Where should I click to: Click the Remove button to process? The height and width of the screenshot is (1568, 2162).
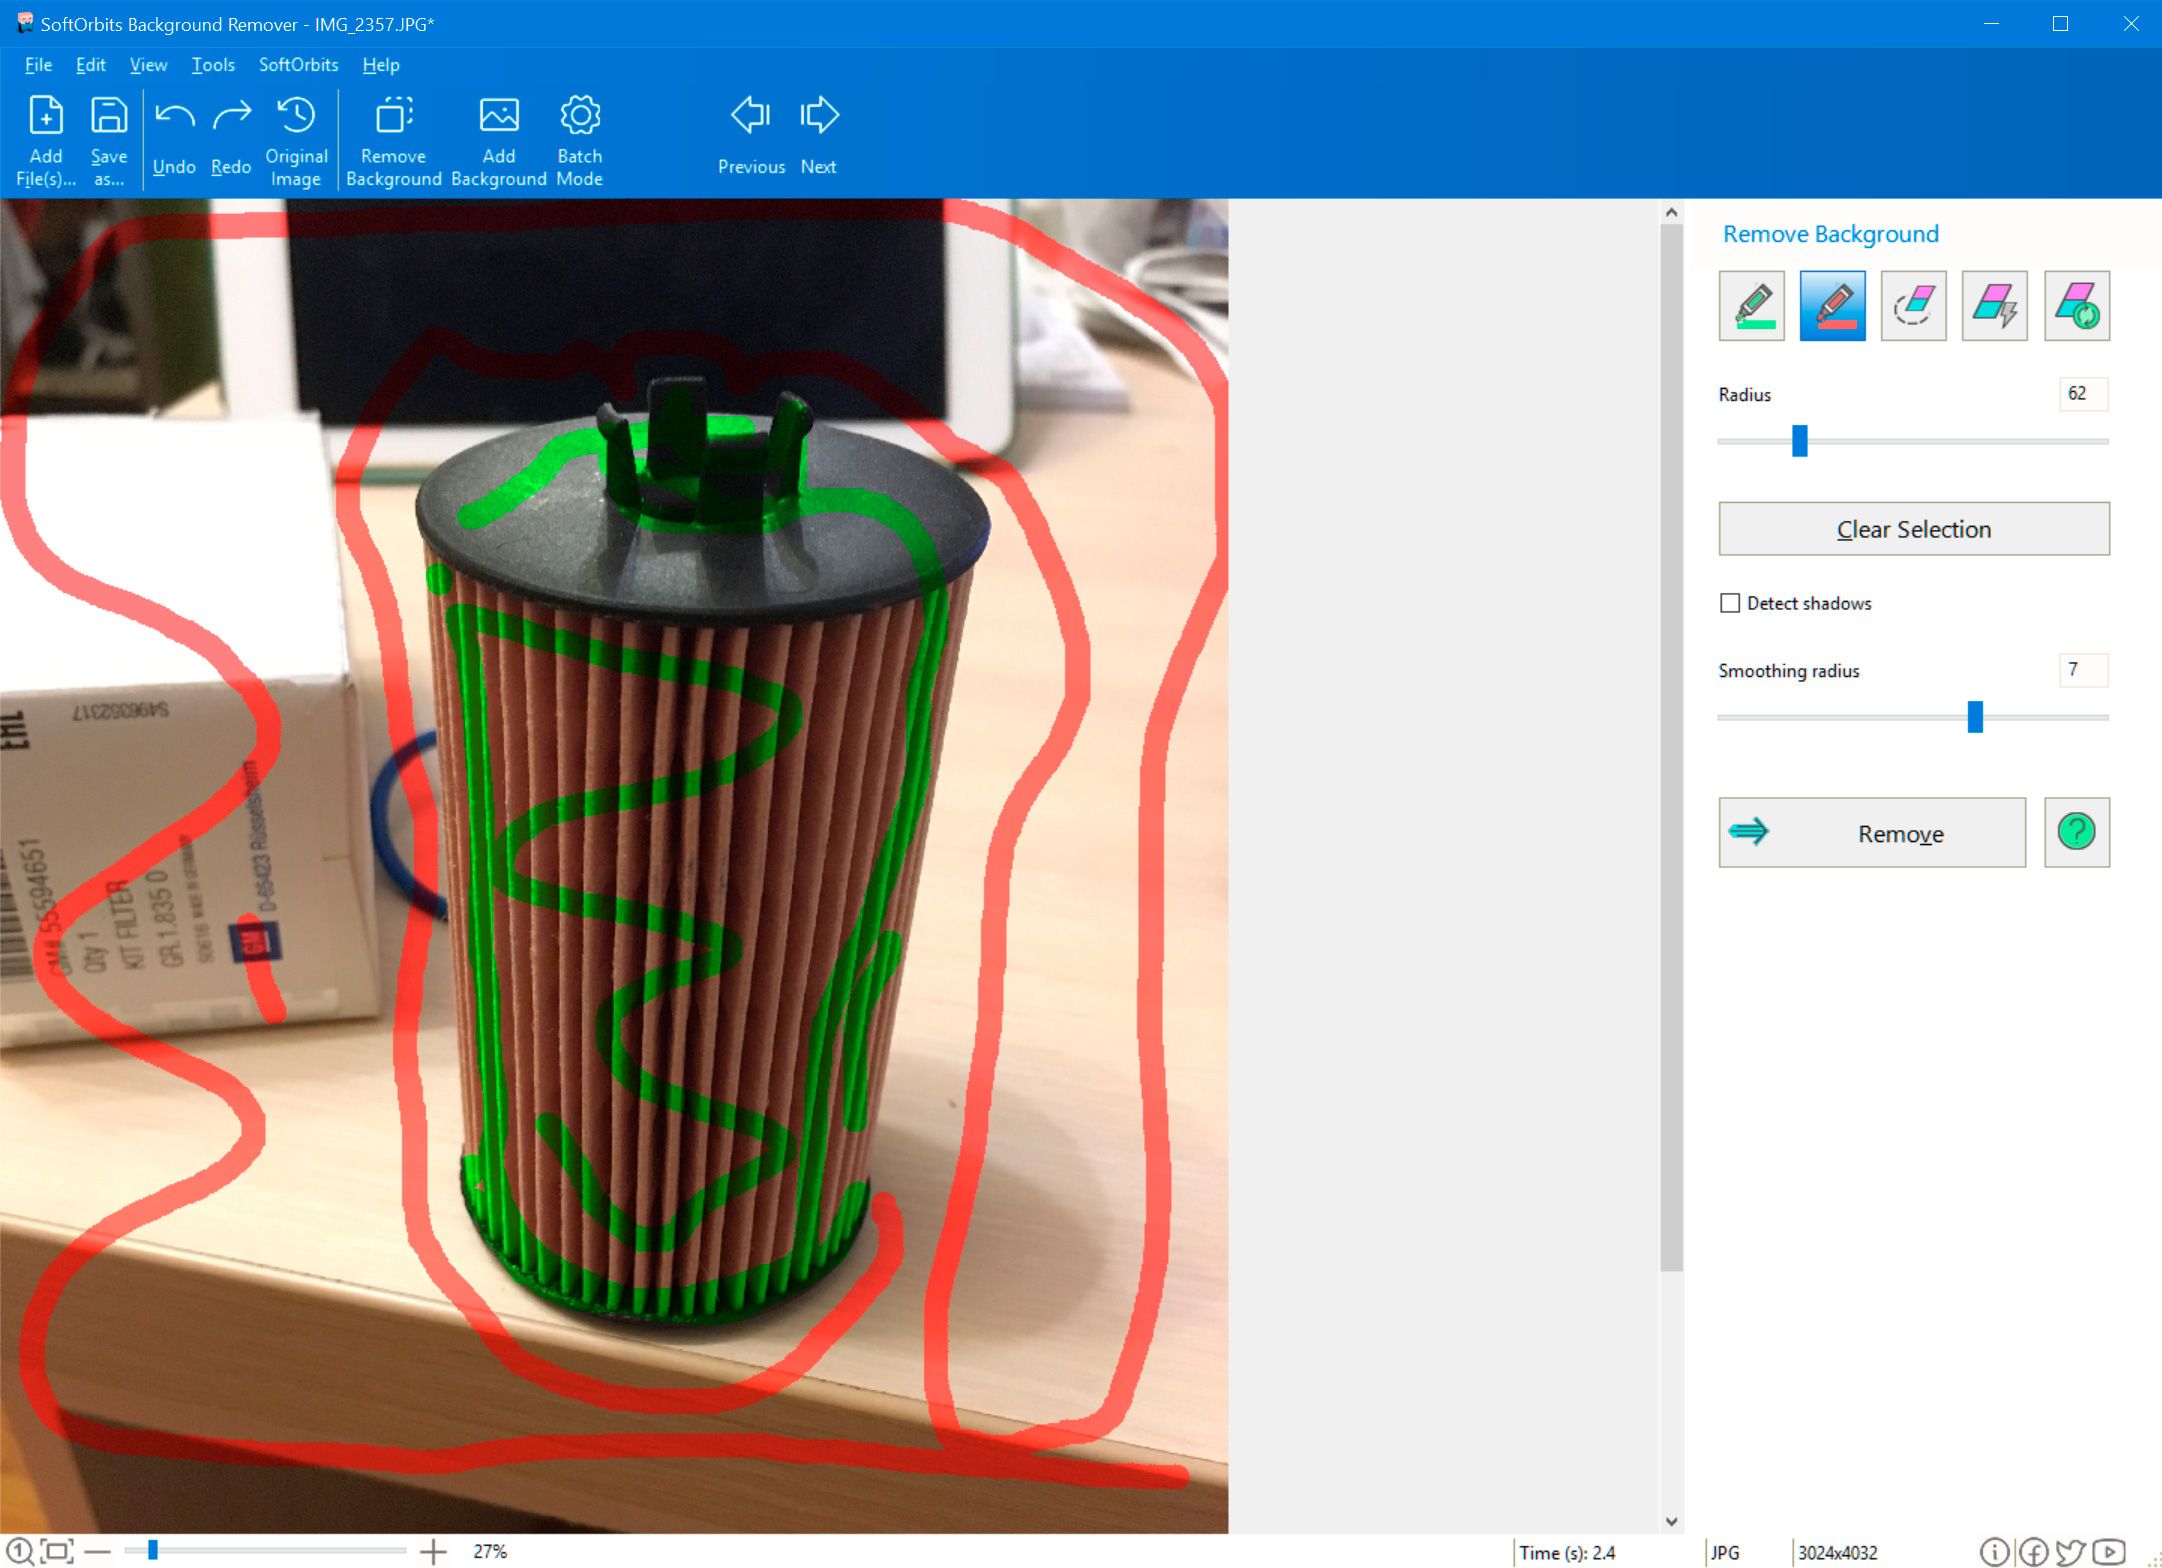click(x=1875, y=831)
